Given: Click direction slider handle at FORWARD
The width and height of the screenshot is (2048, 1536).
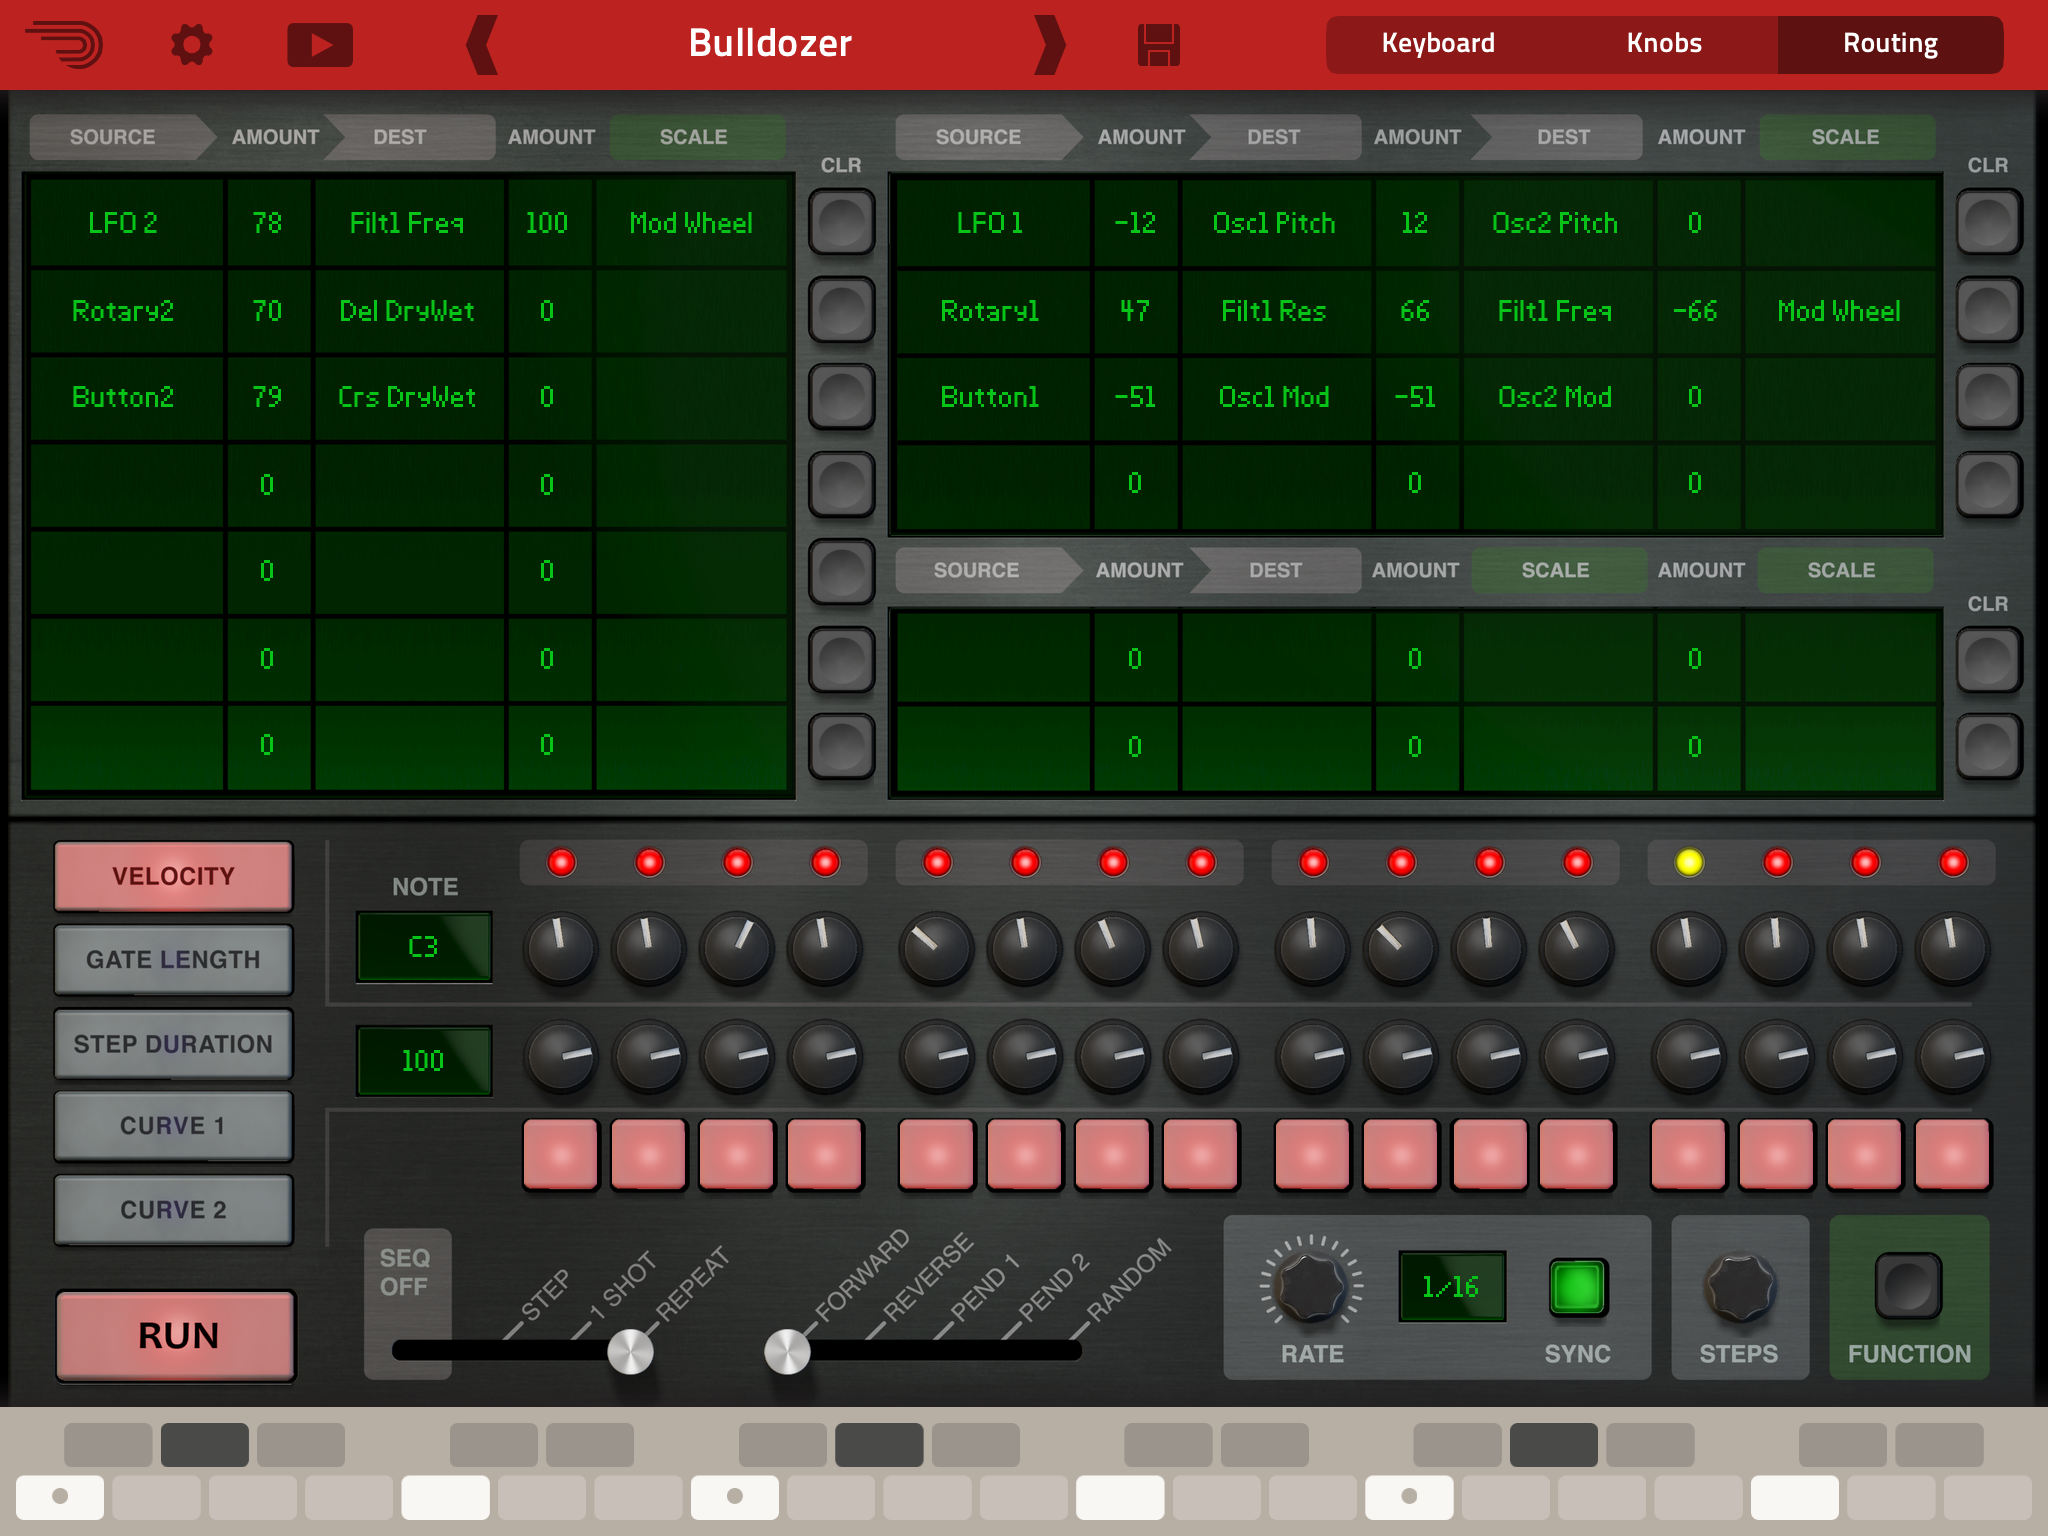Looking at the screenshot, I should coord(788,1352).
